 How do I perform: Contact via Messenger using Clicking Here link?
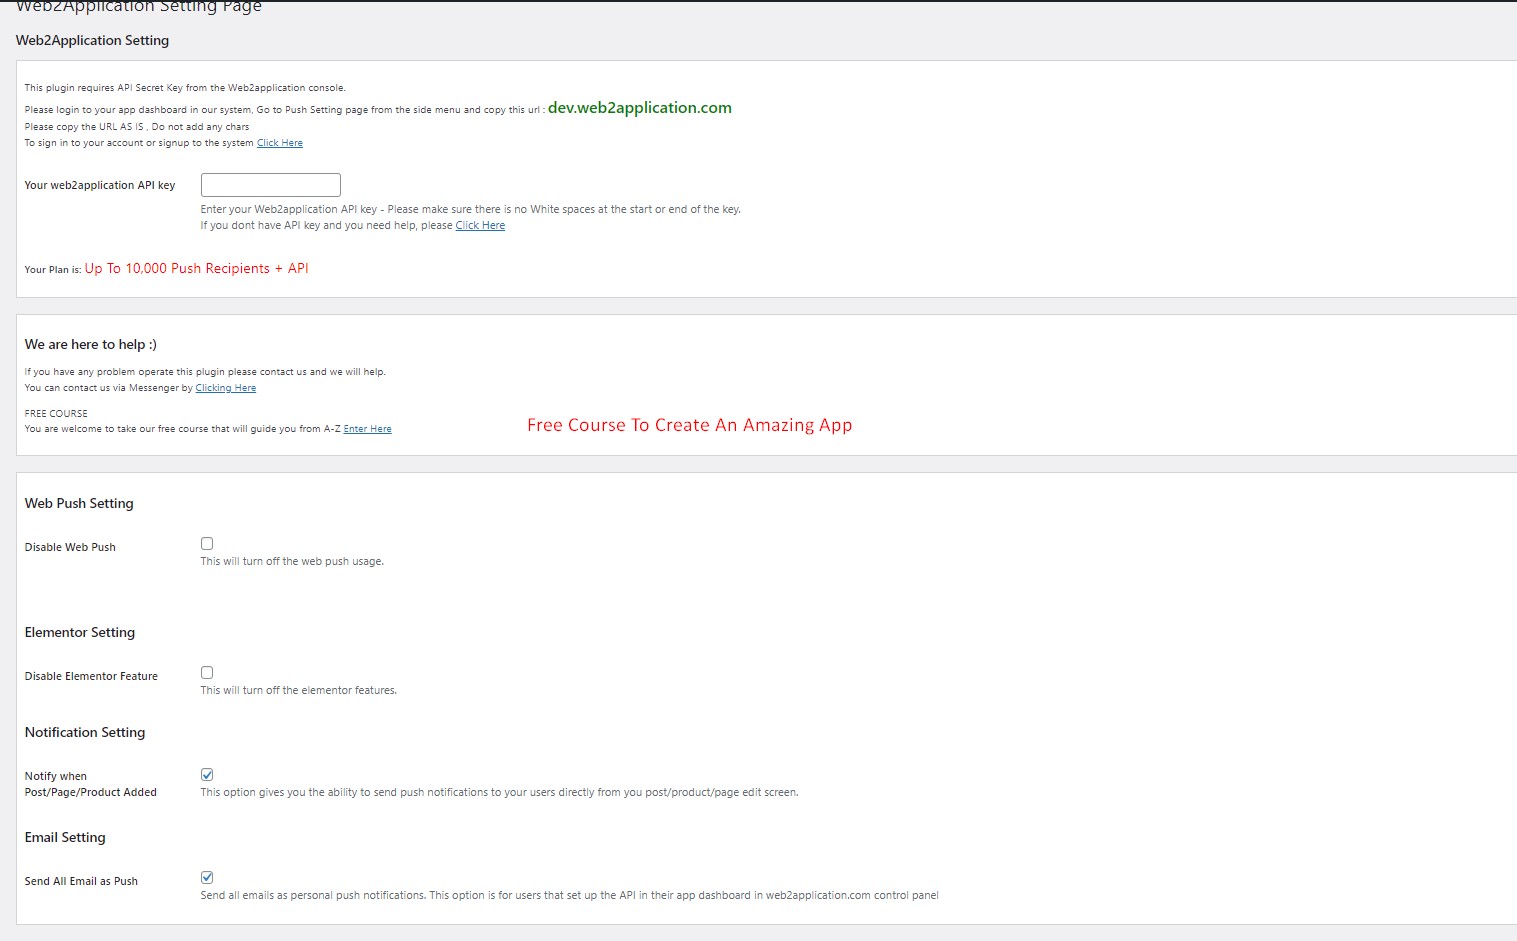(226, 388)
